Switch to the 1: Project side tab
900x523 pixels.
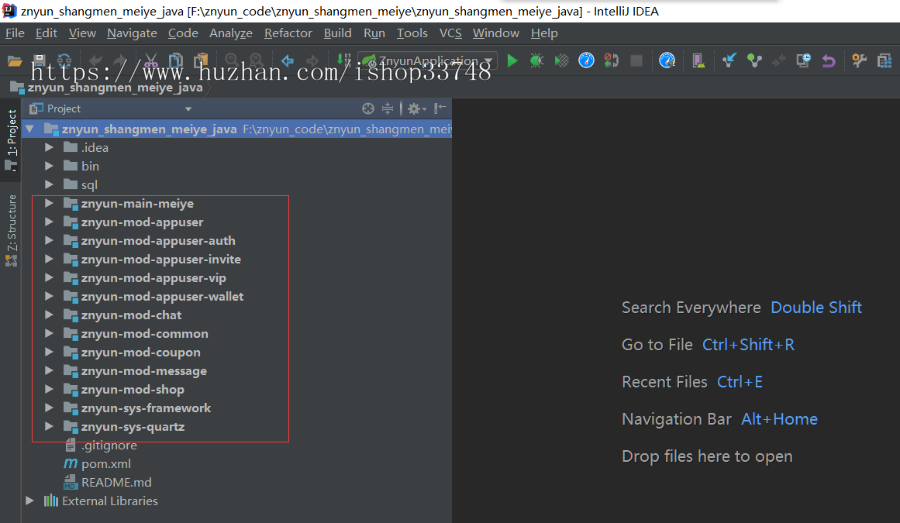(x=11, y=140)
